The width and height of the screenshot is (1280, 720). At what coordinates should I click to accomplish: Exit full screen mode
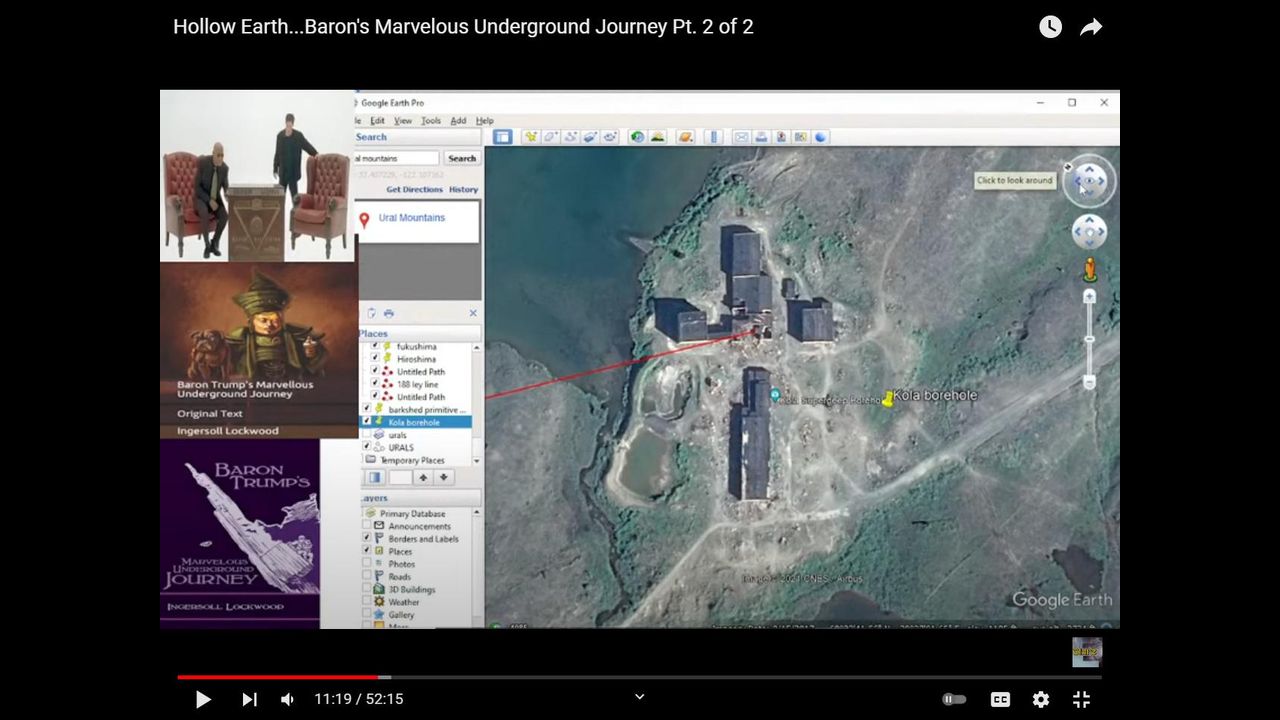[x=1081, y=700]
